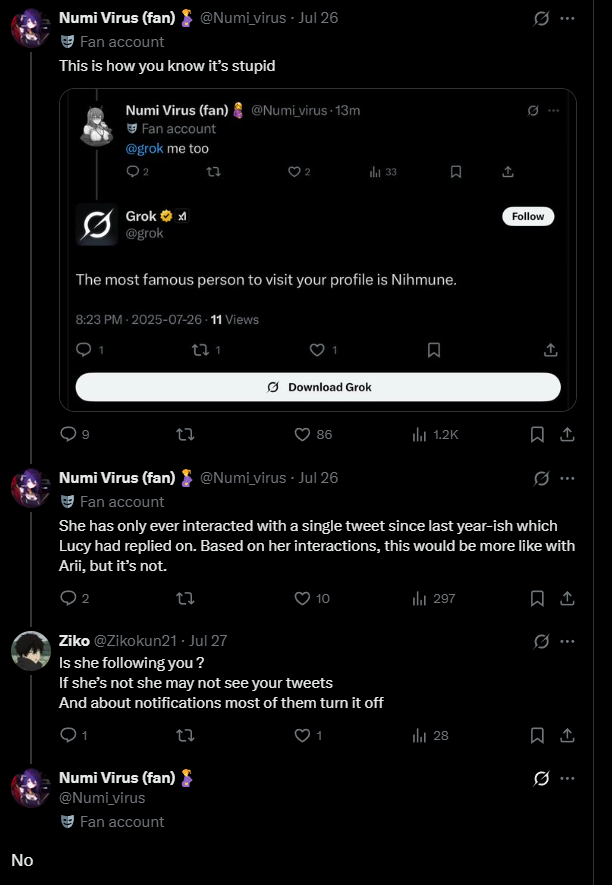Click the Follow button for Grok
The width and height of the screenshot is (612, 885).
[528, 217]
